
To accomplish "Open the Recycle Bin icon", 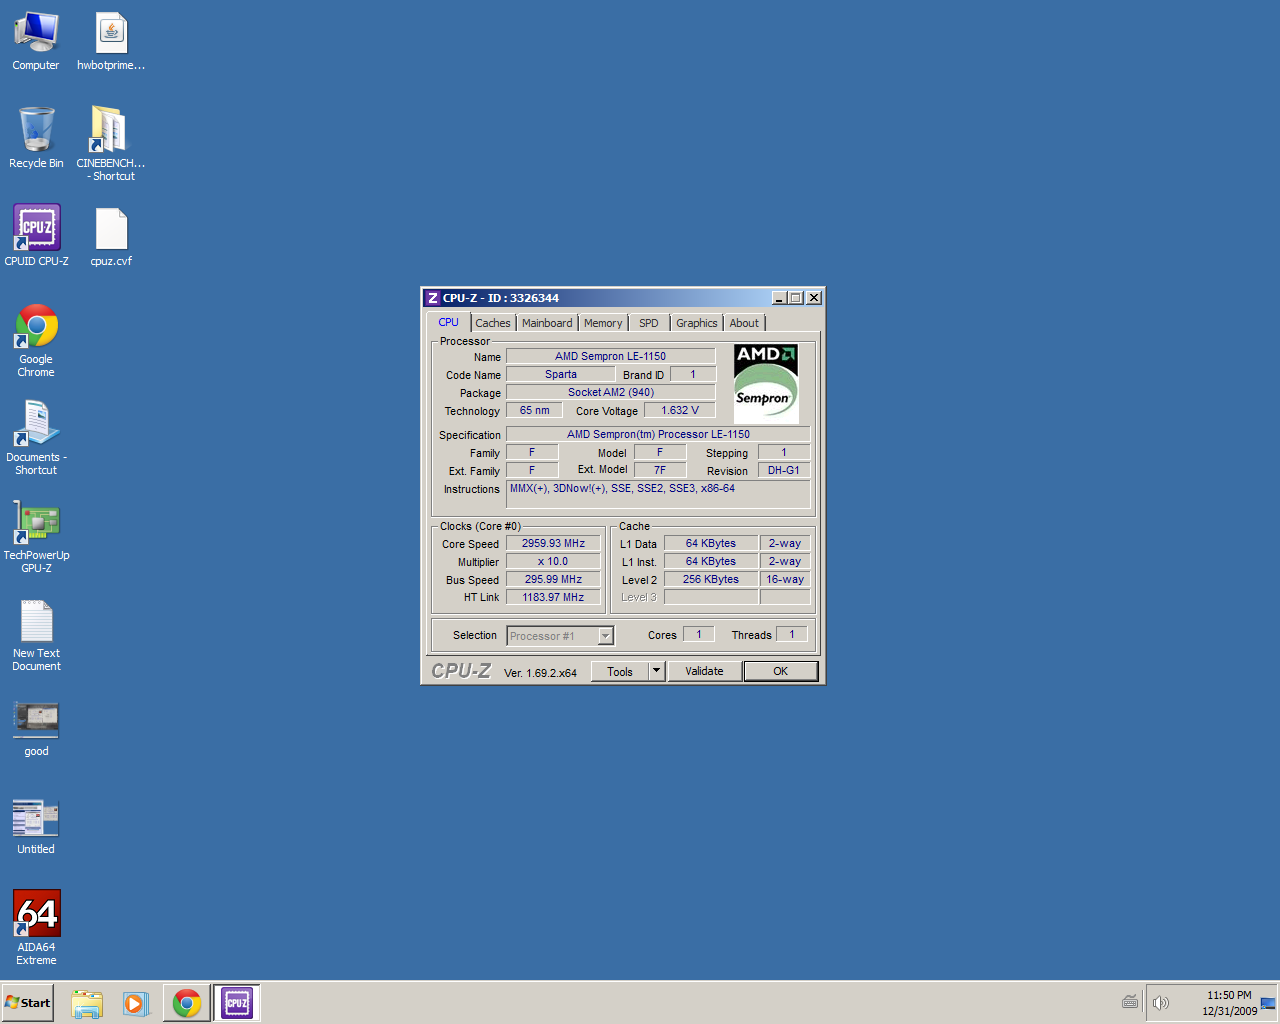I will (x=36, y=139).
